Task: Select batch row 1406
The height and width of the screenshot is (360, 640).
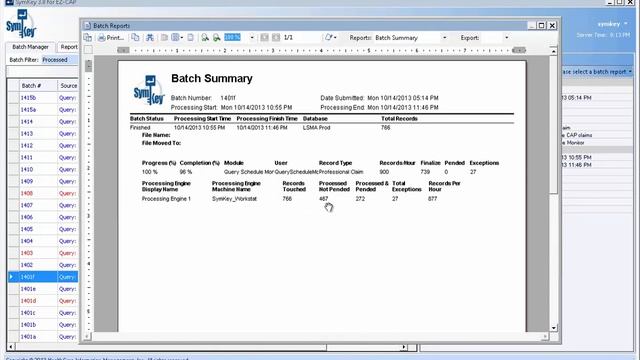Action: [x=43, y=217]
